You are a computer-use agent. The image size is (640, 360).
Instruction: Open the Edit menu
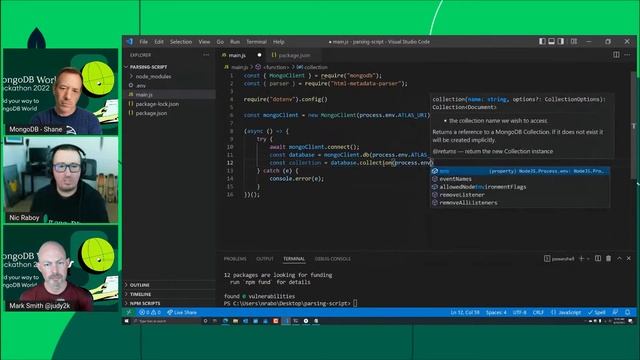[x=159, y=42]
